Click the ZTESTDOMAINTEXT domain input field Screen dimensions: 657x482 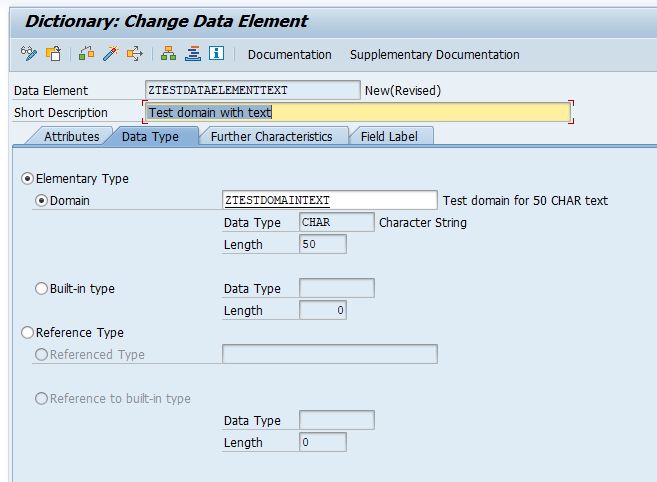[330, 200]
